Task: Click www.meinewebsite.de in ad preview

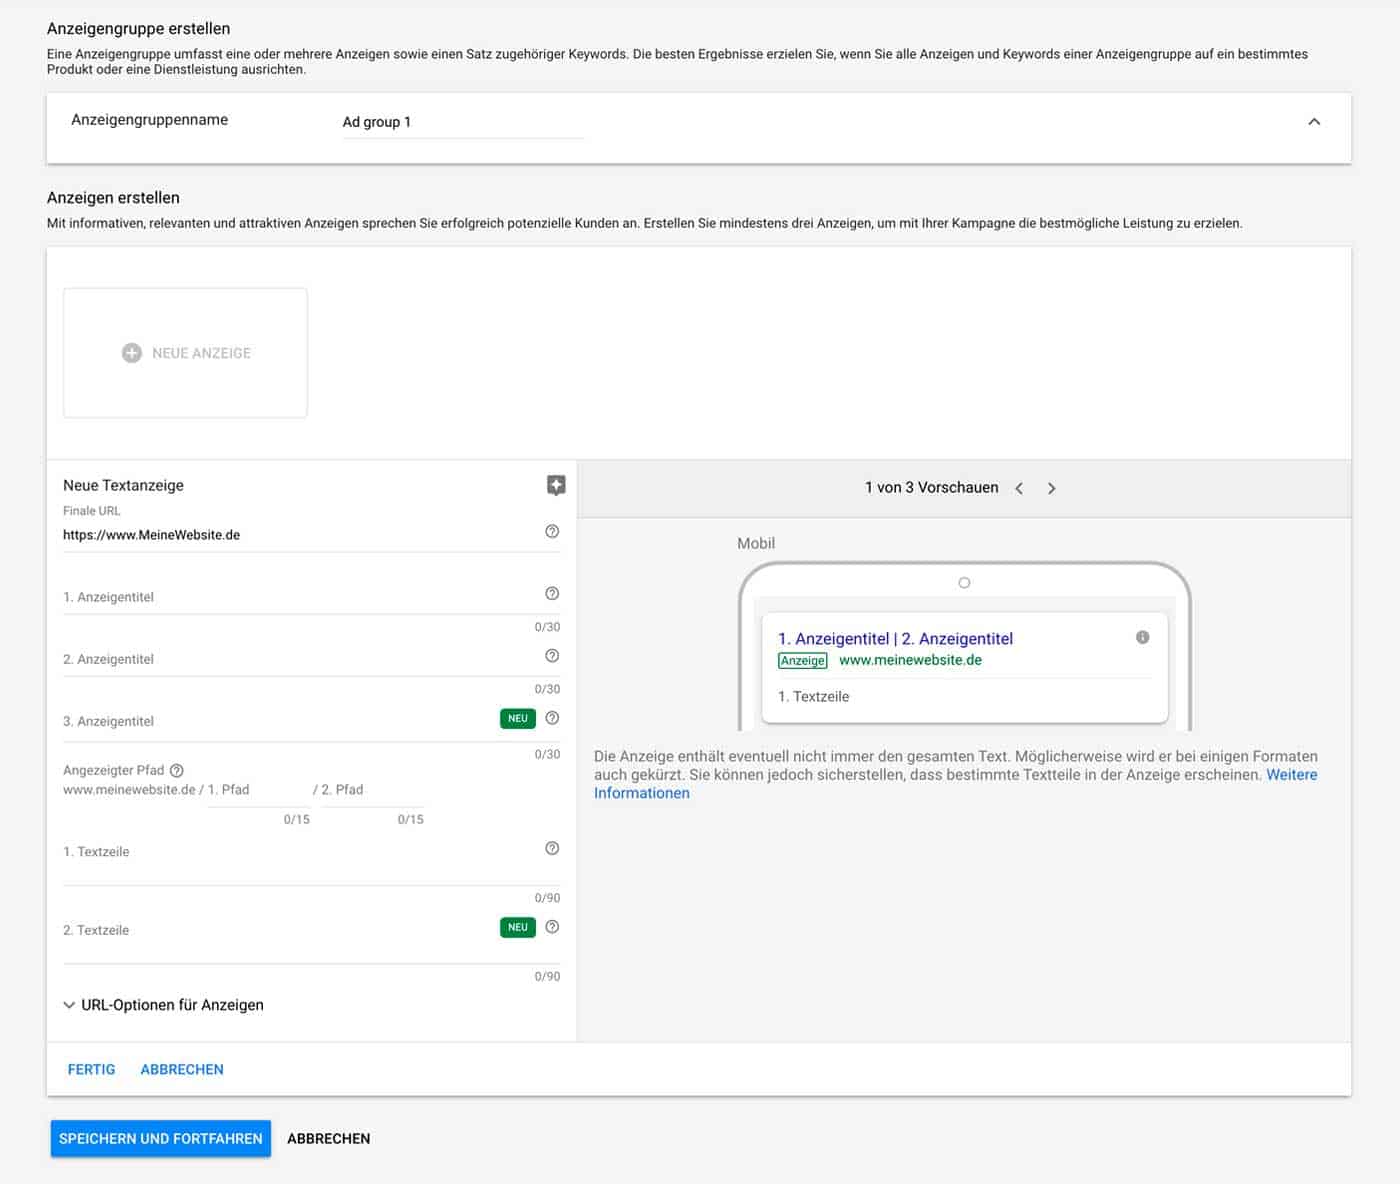Action: (910, 660)
